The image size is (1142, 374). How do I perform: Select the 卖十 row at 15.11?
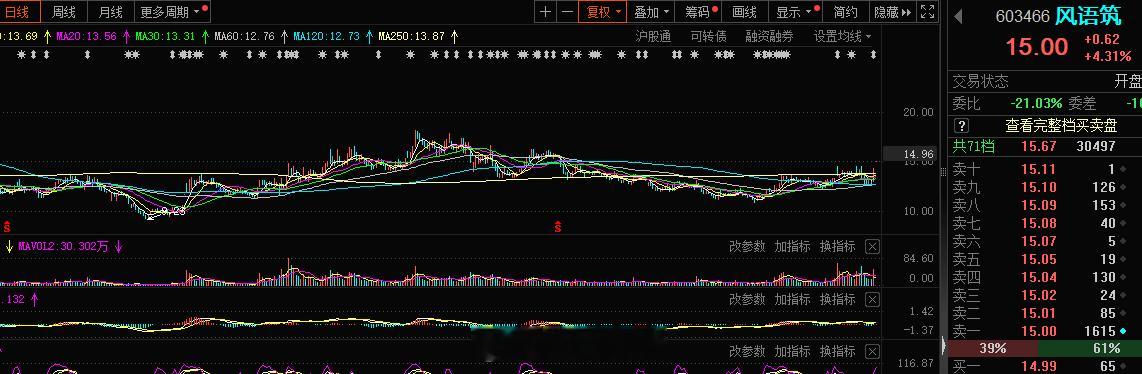pos(1046,170)
